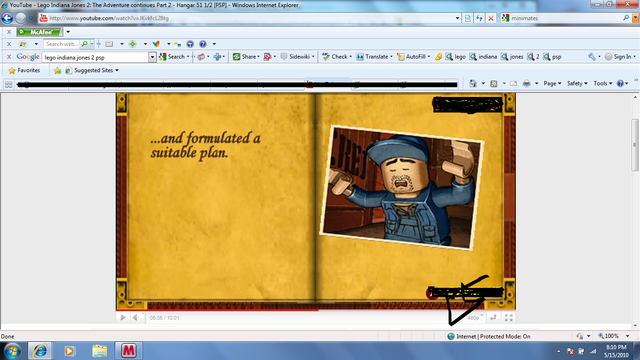The image size is (640, 360).
Task: Click the green circular toolbar icon
Action: (133, 44)
